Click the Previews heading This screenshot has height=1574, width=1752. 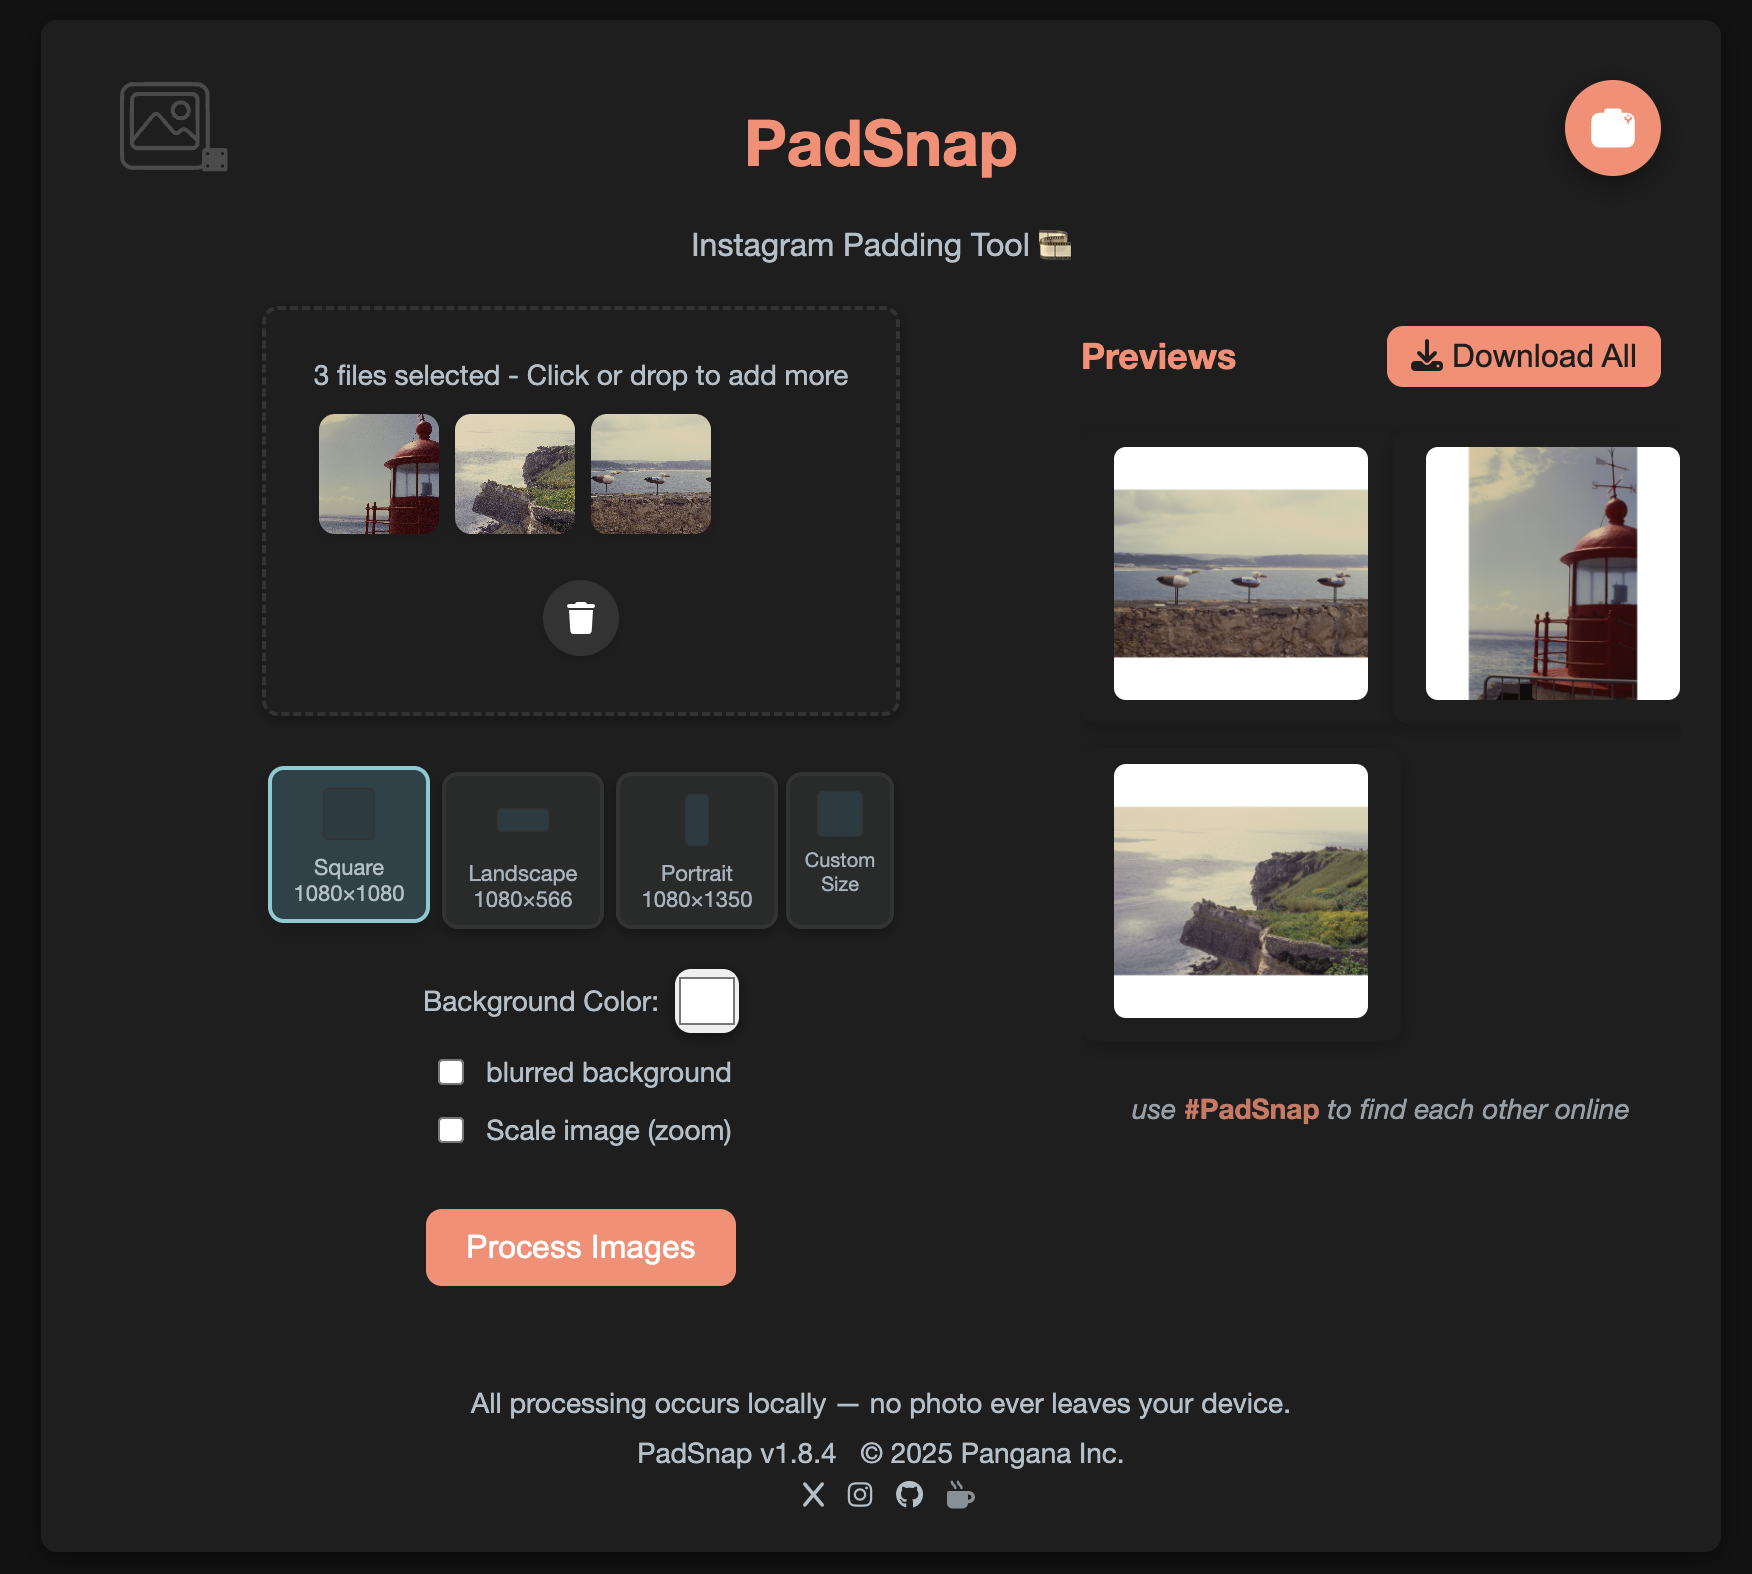click(1158, 357)
